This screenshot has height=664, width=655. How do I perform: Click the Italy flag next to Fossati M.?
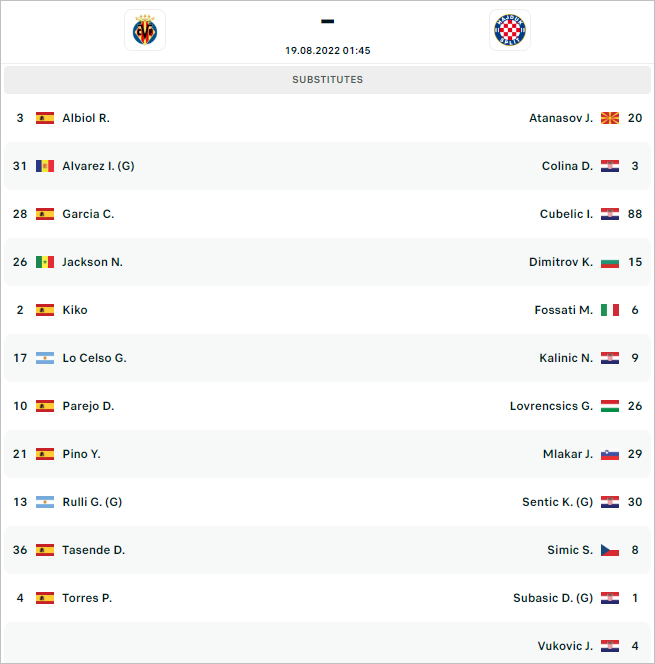[x=610, y=310]
